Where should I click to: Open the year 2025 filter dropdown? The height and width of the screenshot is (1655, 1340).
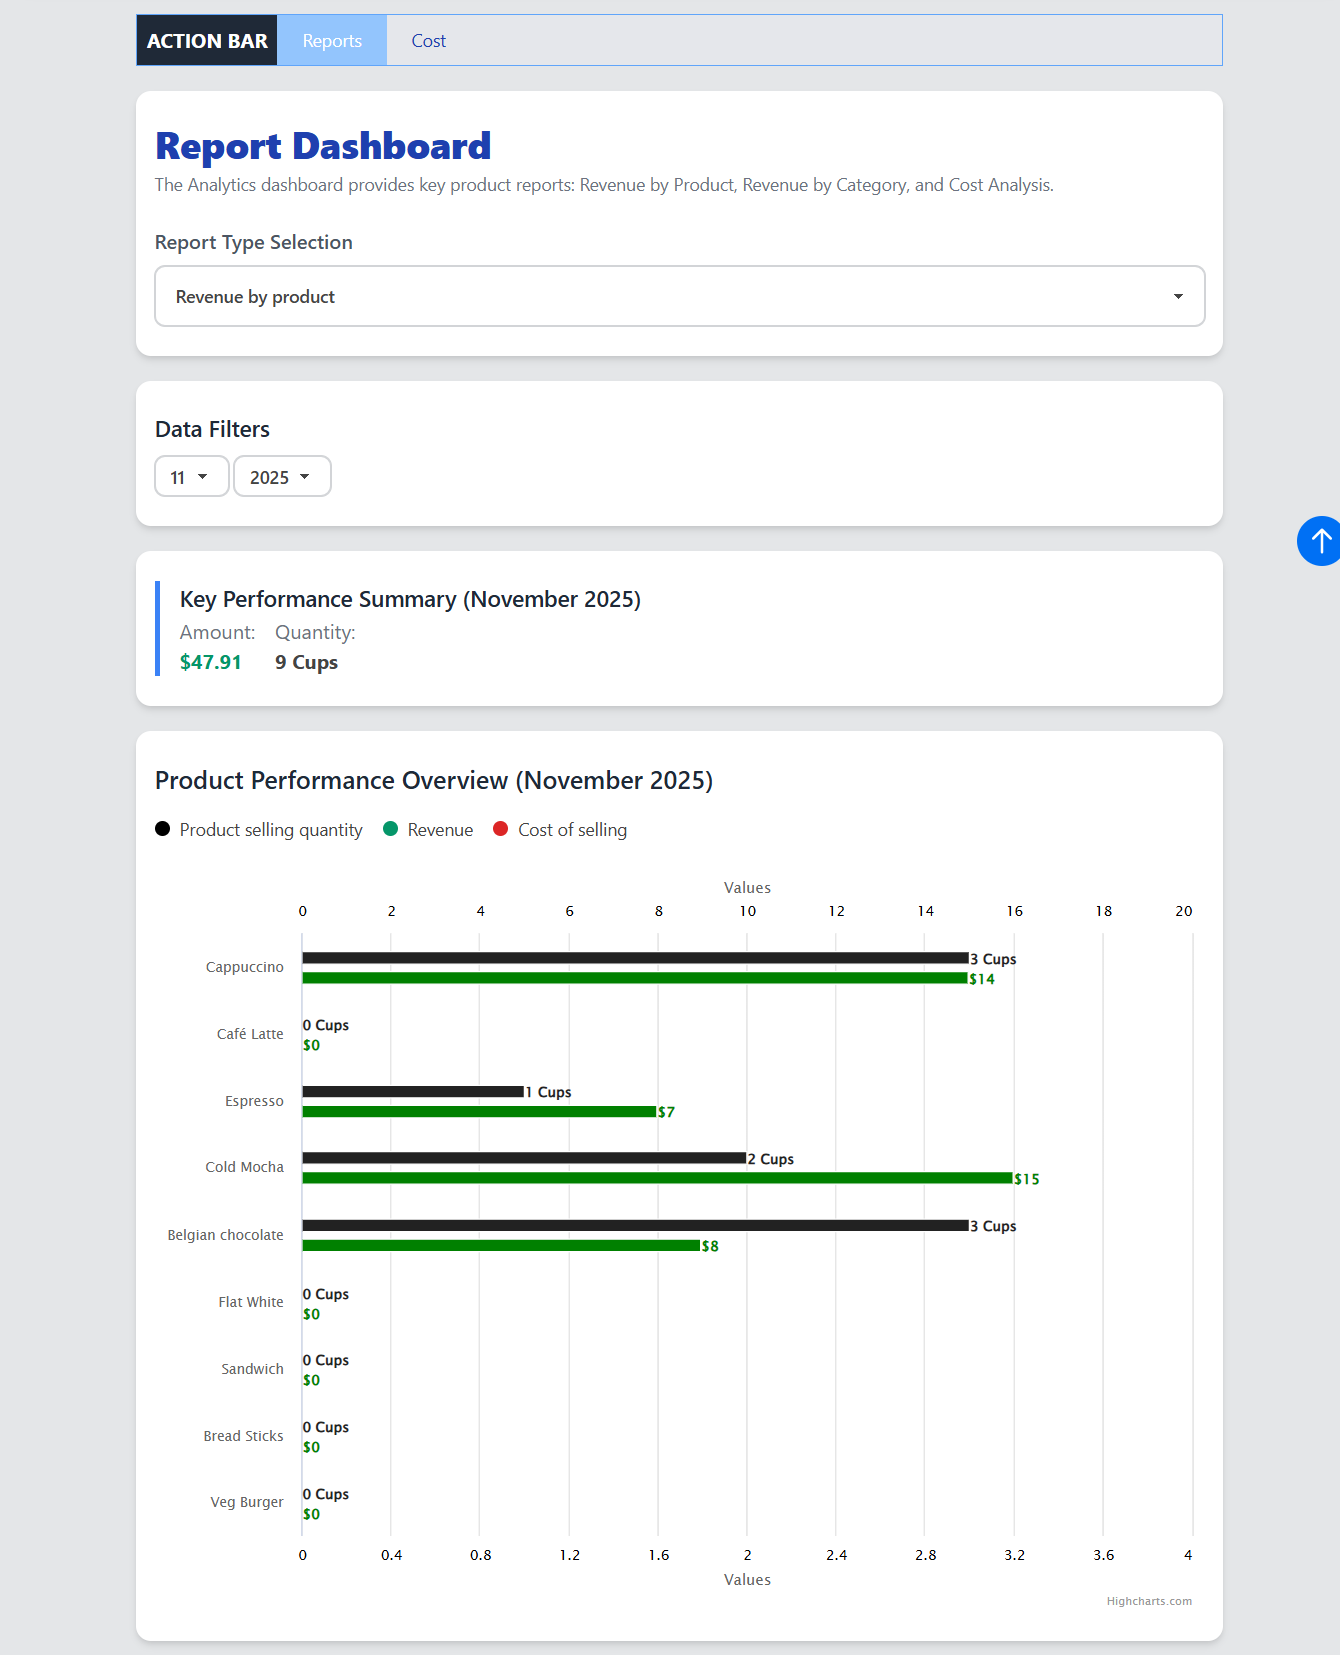282,477
